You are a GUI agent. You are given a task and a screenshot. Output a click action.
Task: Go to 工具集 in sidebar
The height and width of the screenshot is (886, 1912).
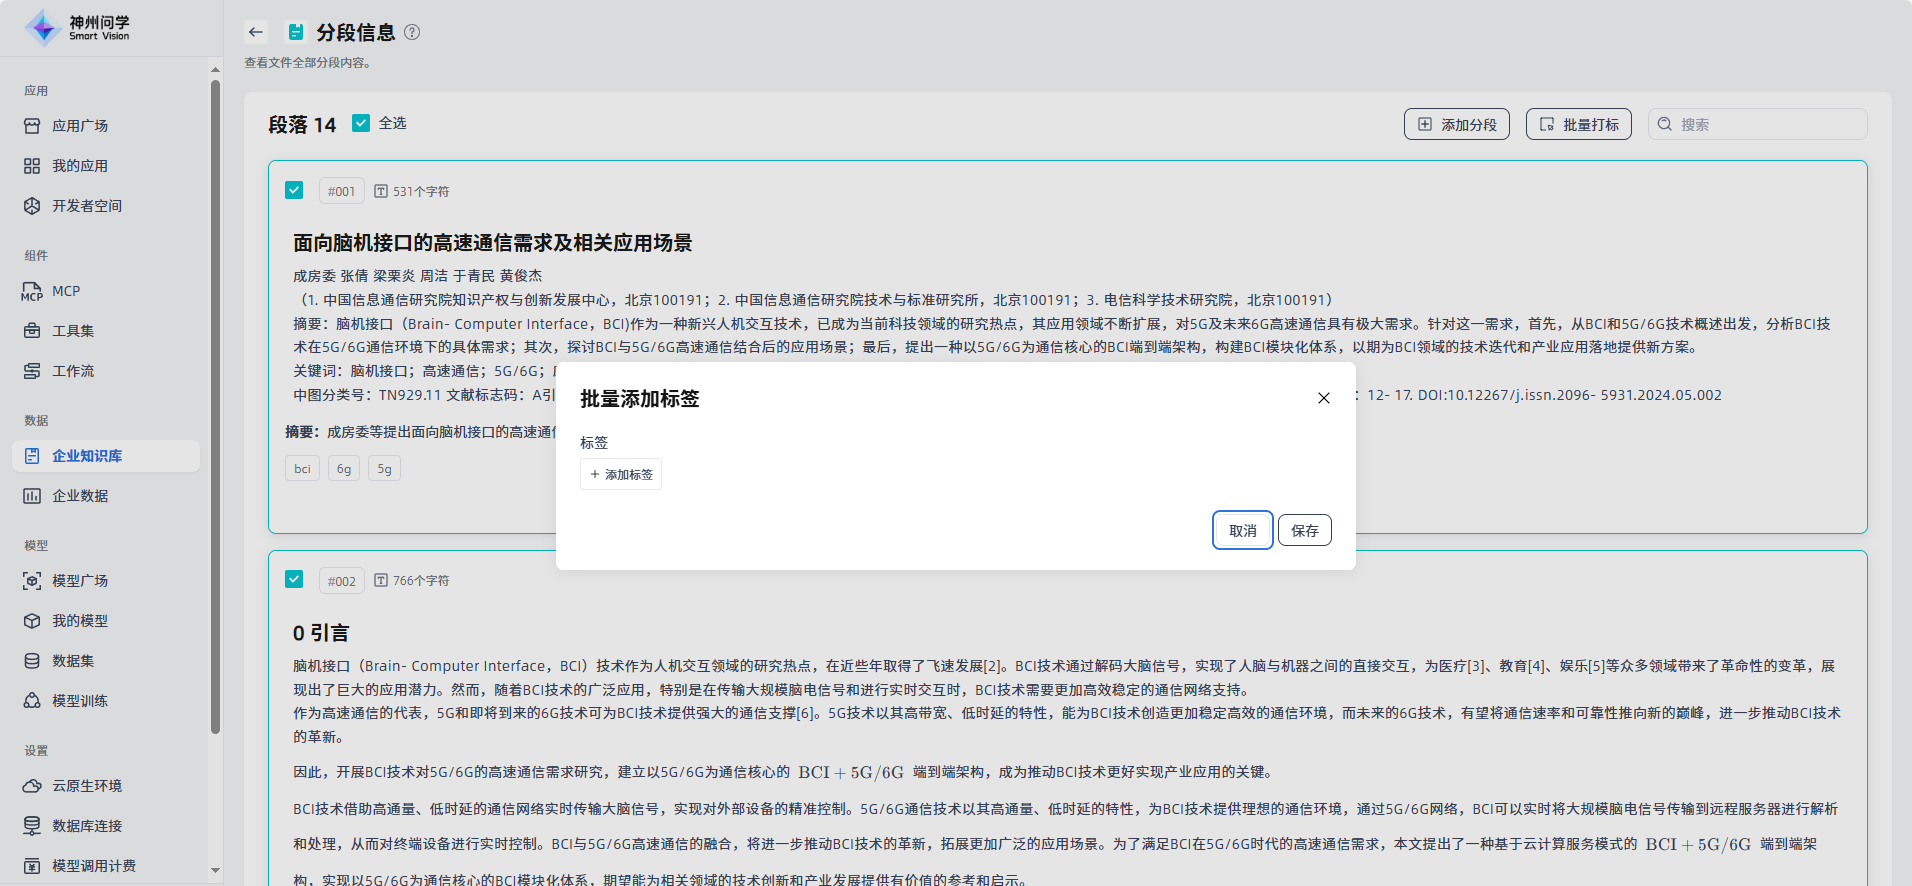point(73,331)
